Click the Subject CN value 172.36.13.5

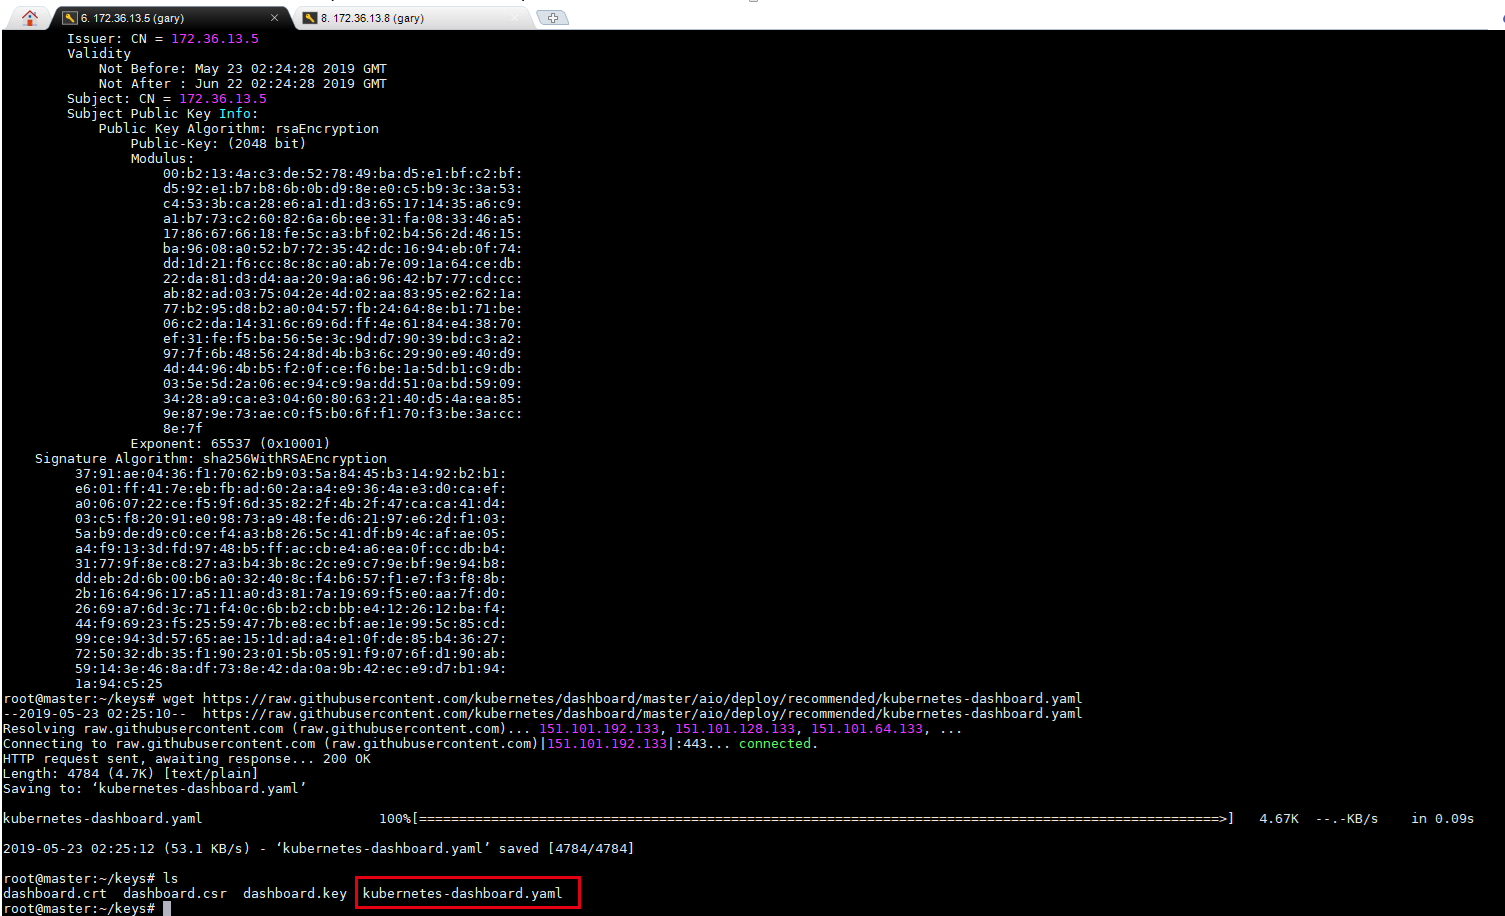click(223, 98)
